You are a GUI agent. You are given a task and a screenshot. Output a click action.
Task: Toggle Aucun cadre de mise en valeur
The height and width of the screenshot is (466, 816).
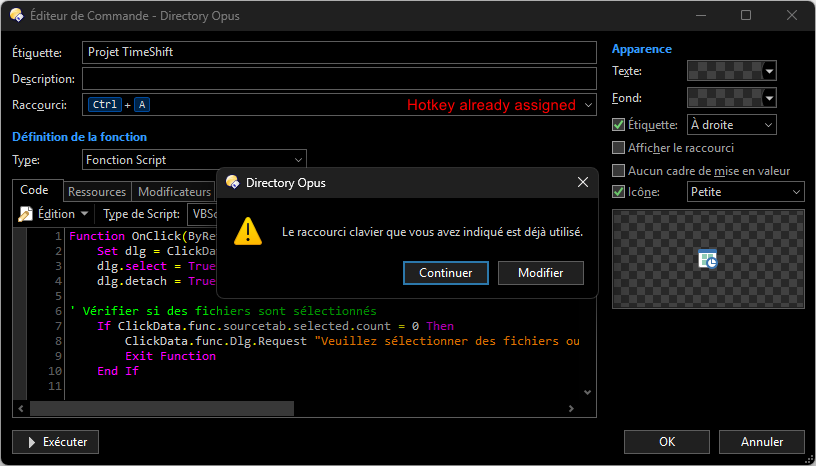tap(618, 171)
